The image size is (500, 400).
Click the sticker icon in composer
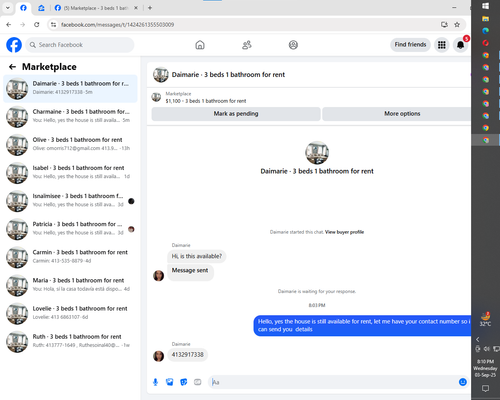click(184, 382)
